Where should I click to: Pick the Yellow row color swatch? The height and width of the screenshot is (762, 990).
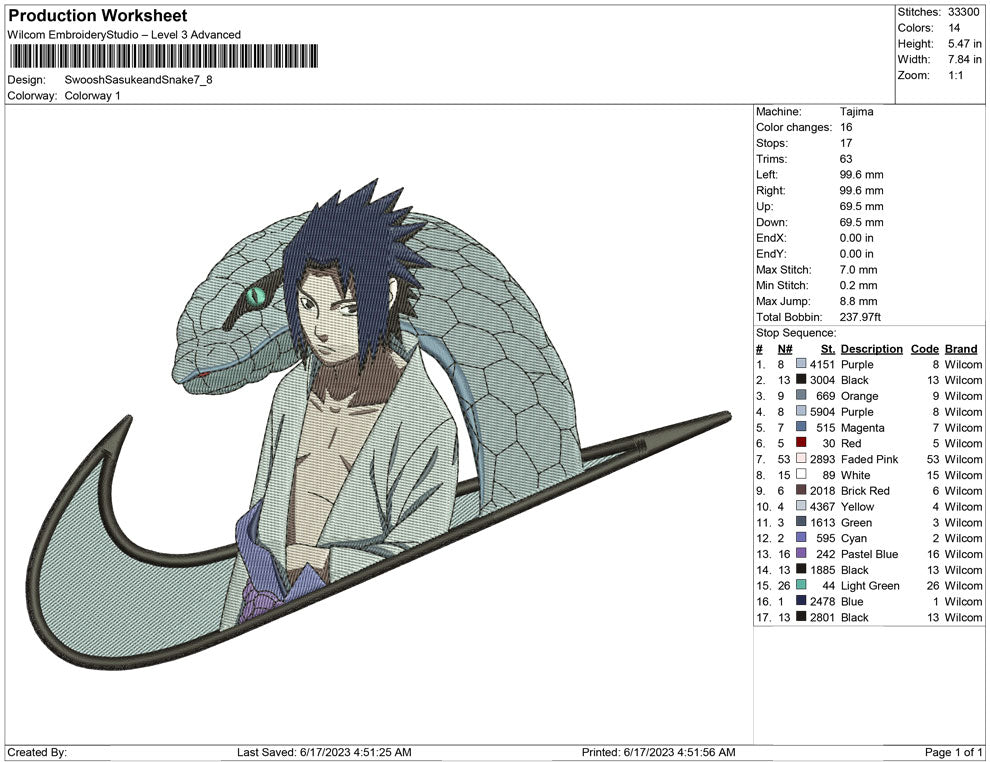click(801, 506)
